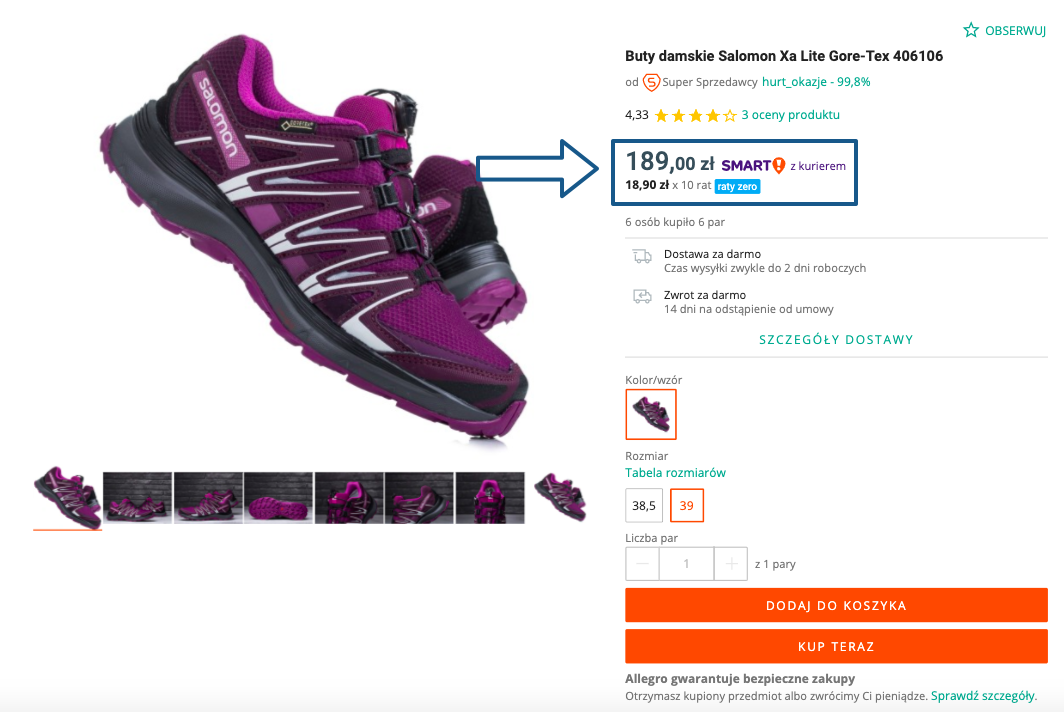Click Dodaj do koszyka button

[836, 605]
